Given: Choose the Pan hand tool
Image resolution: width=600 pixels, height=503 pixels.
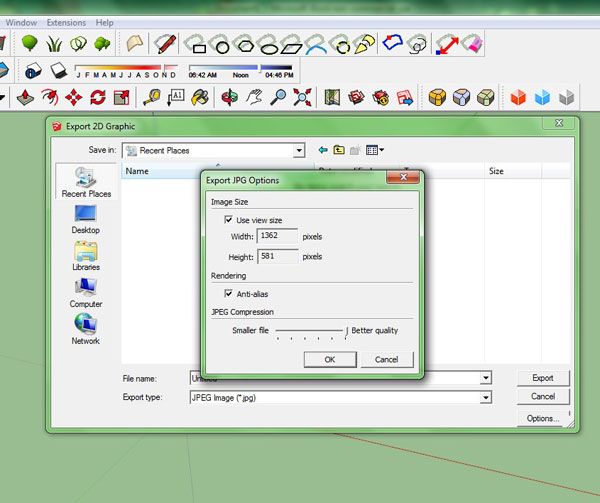Looking at the screenshot, I should pyautogui.click(x=254, y=97).
